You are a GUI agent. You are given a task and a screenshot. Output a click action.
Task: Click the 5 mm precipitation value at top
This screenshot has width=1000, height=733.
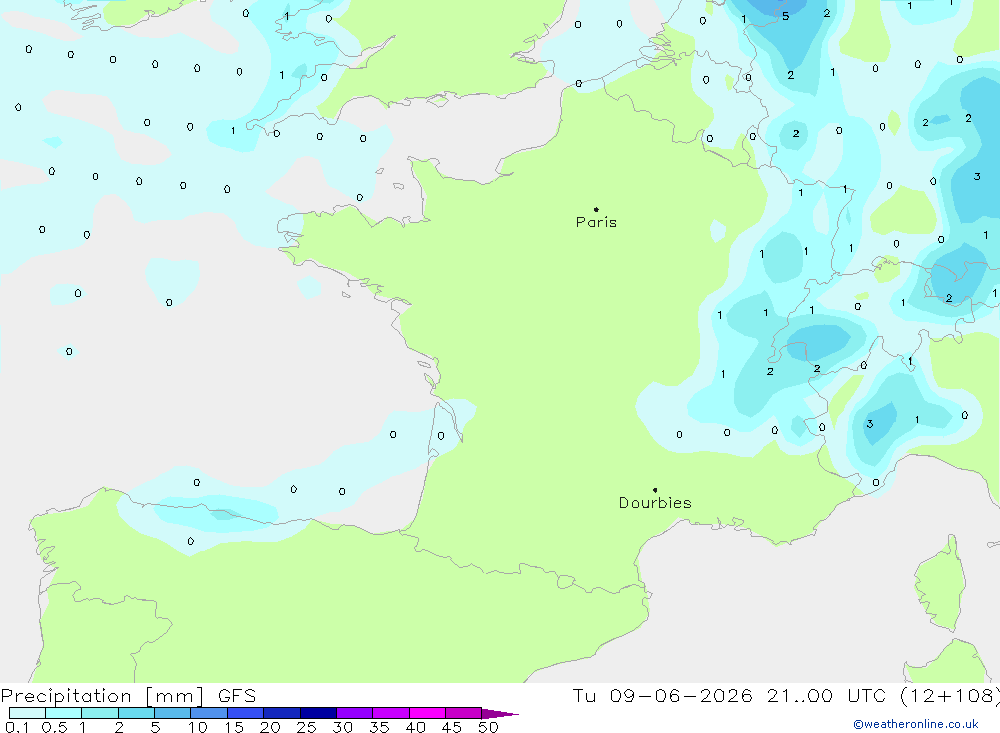click(786, 17)
